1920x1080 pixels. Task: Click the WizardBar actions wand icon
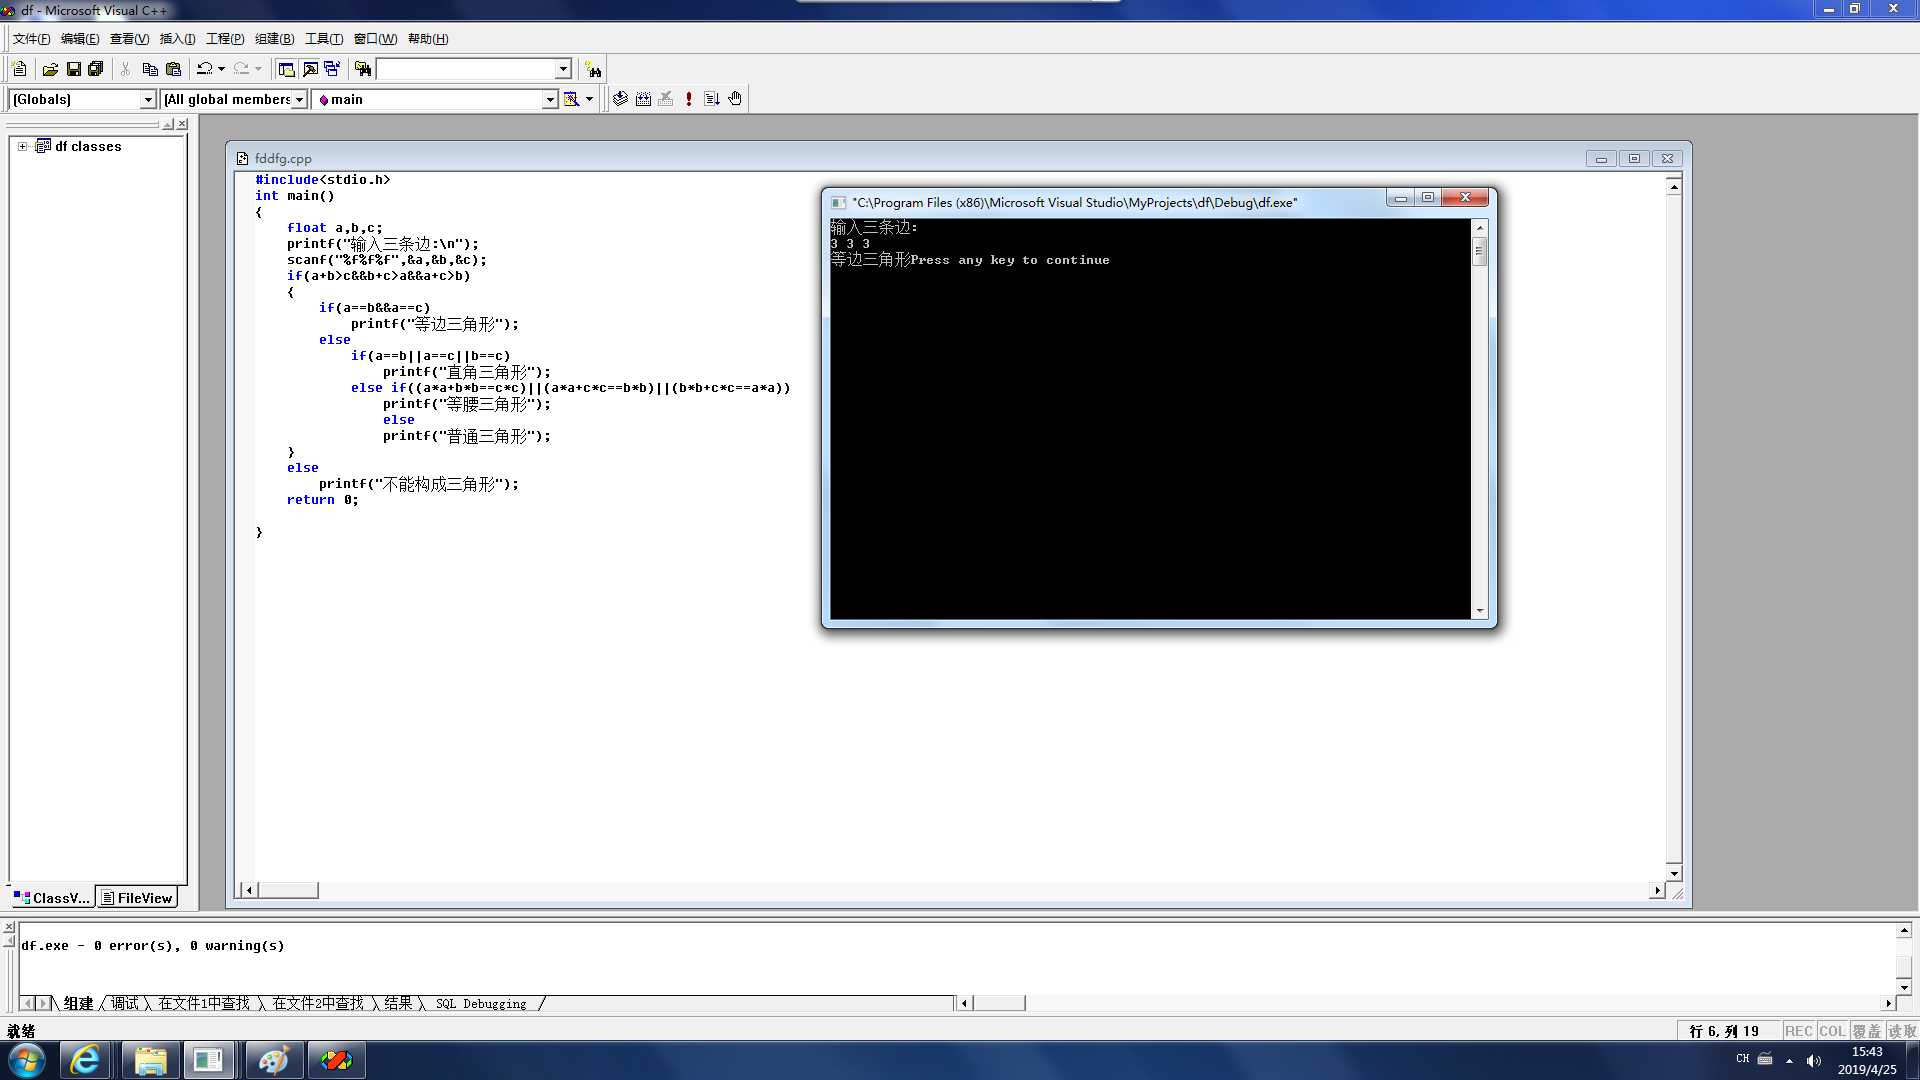(x=571, y=99)
